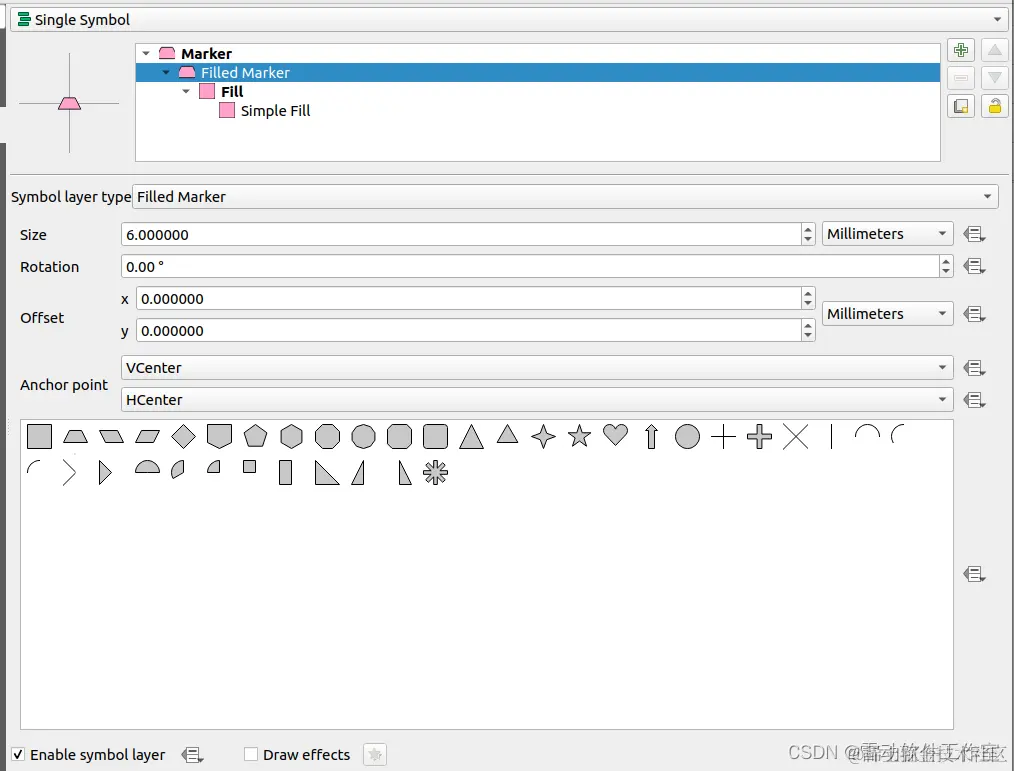The image size is (1014, 771).
Task: Choose the trapezoid marker shape
Action: [x=76, y=437]
